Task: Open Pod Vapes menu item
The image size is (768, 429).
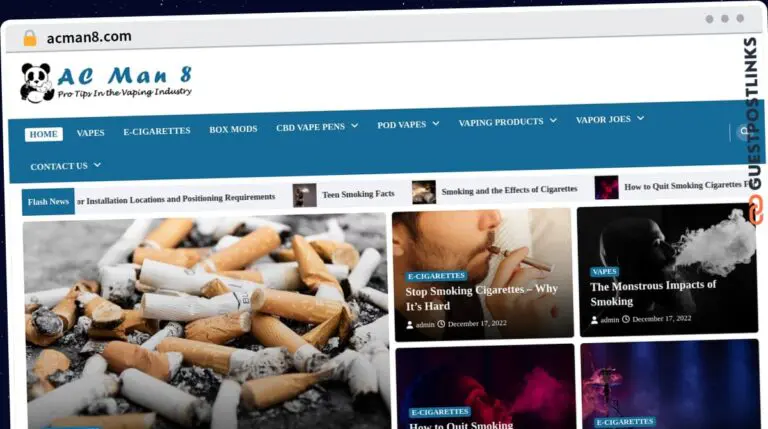Action: 402,125
